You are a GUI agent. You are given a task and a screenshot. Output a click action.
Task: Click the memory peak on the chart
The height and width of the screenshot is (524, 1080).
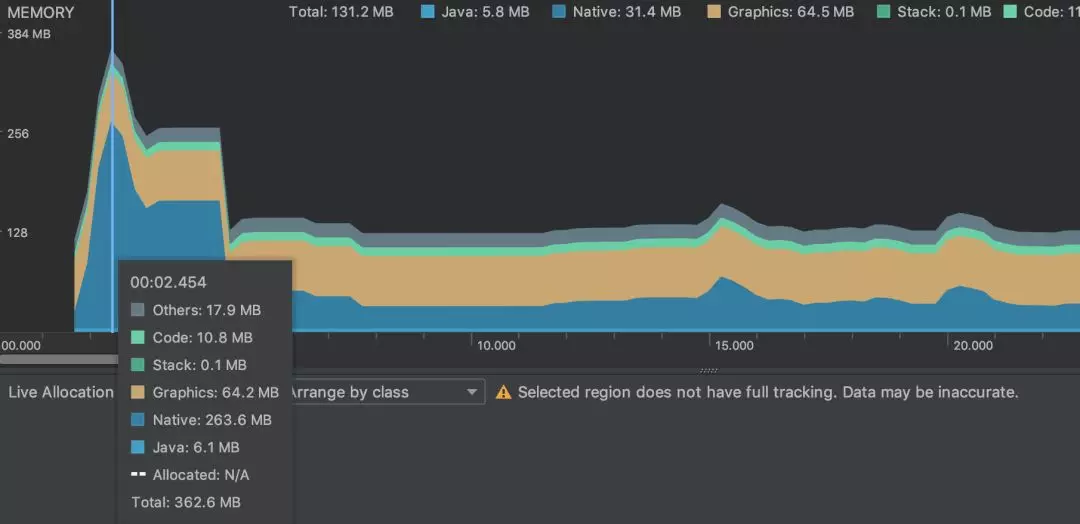click(x=112, y=52)
